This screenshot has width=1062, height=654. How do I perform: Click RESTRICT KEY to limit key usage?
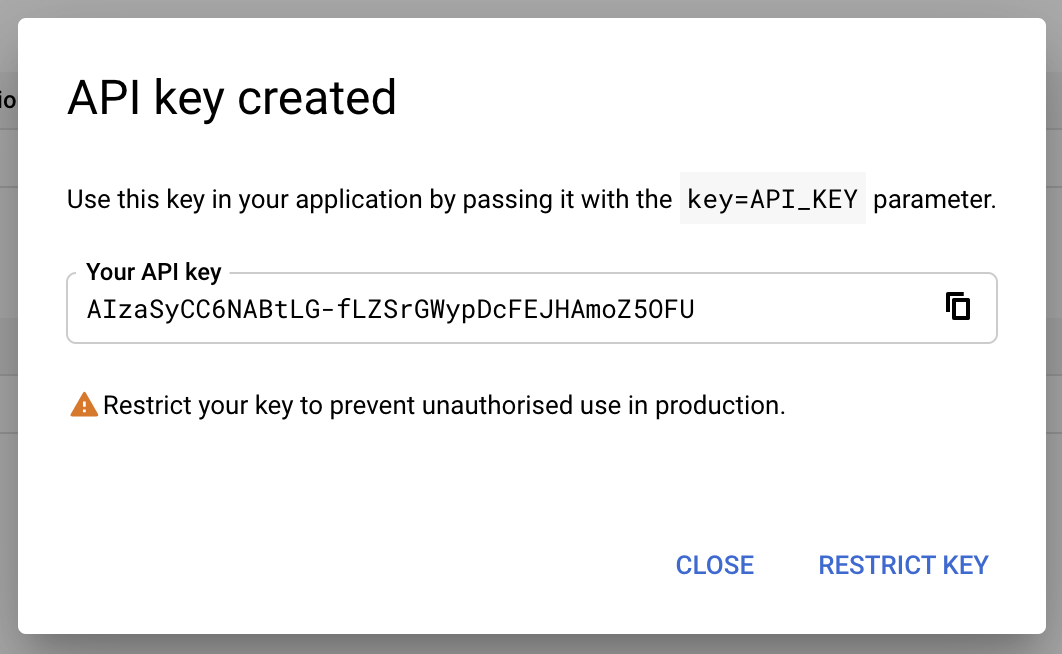coord(903,565)
